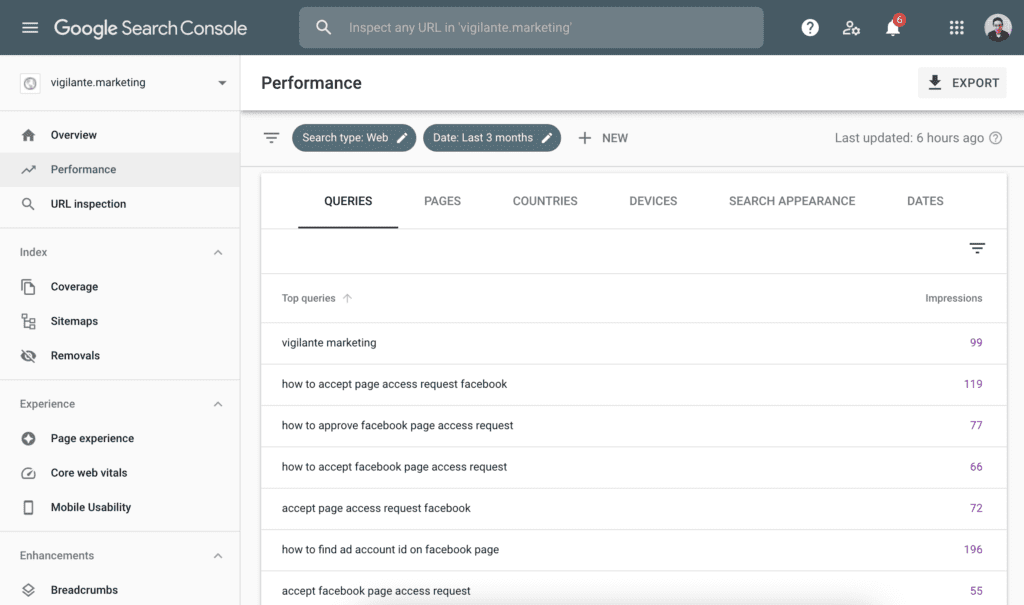Click the Impressions column header

point(953,298)
